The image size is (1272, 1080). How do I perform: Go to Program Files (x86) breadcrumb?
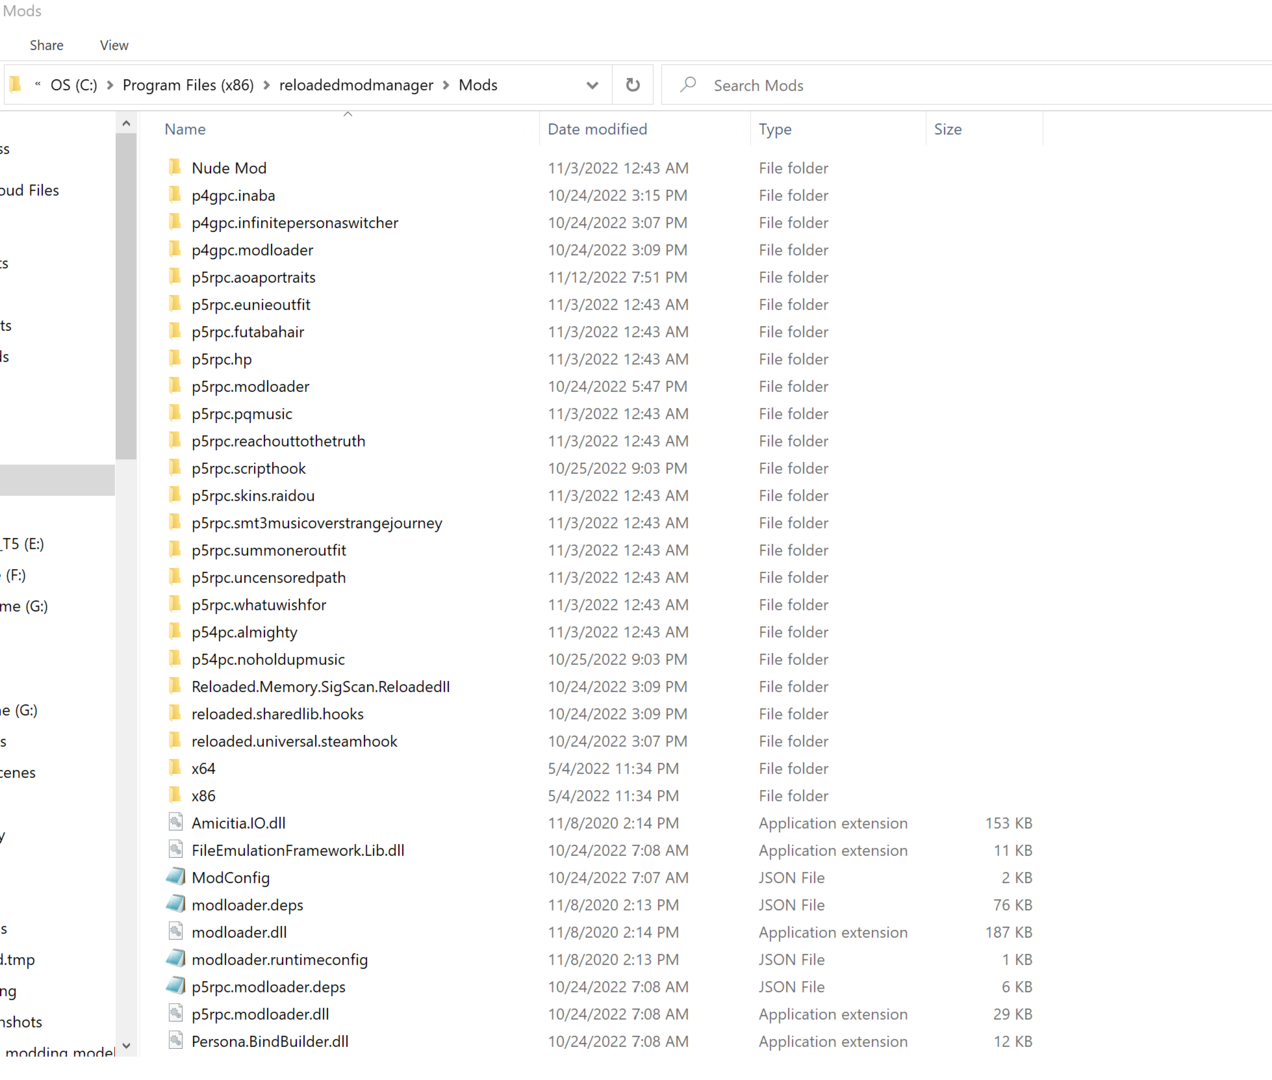(188, 85)
